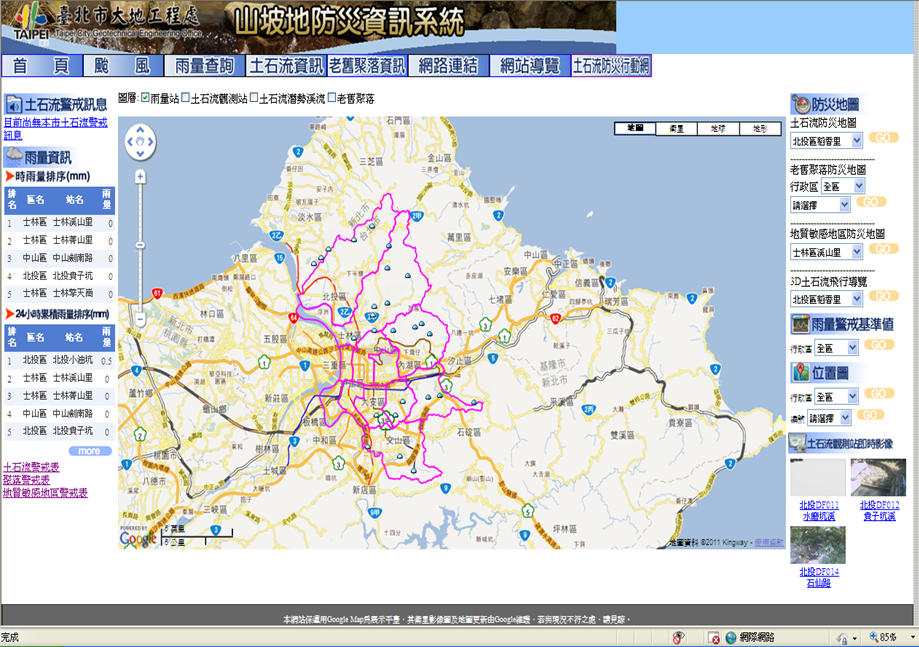
Task: Open the 土石流防災地圖 北投區稻香里 dropdown
Action: [826, 141]
